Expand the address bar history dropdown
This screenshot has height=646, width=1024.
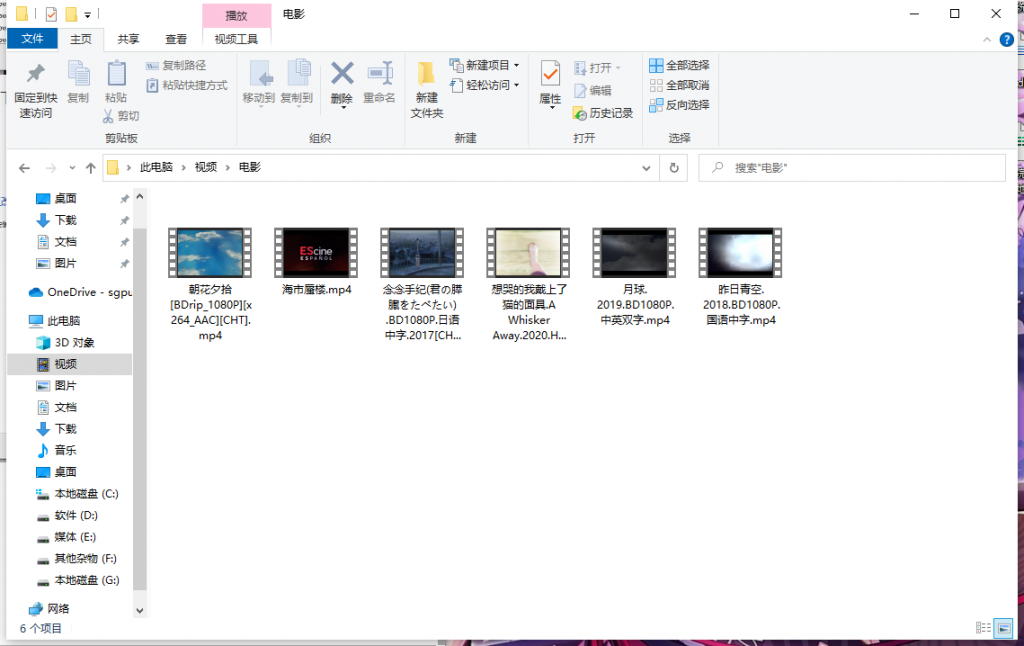pos(646,168)
